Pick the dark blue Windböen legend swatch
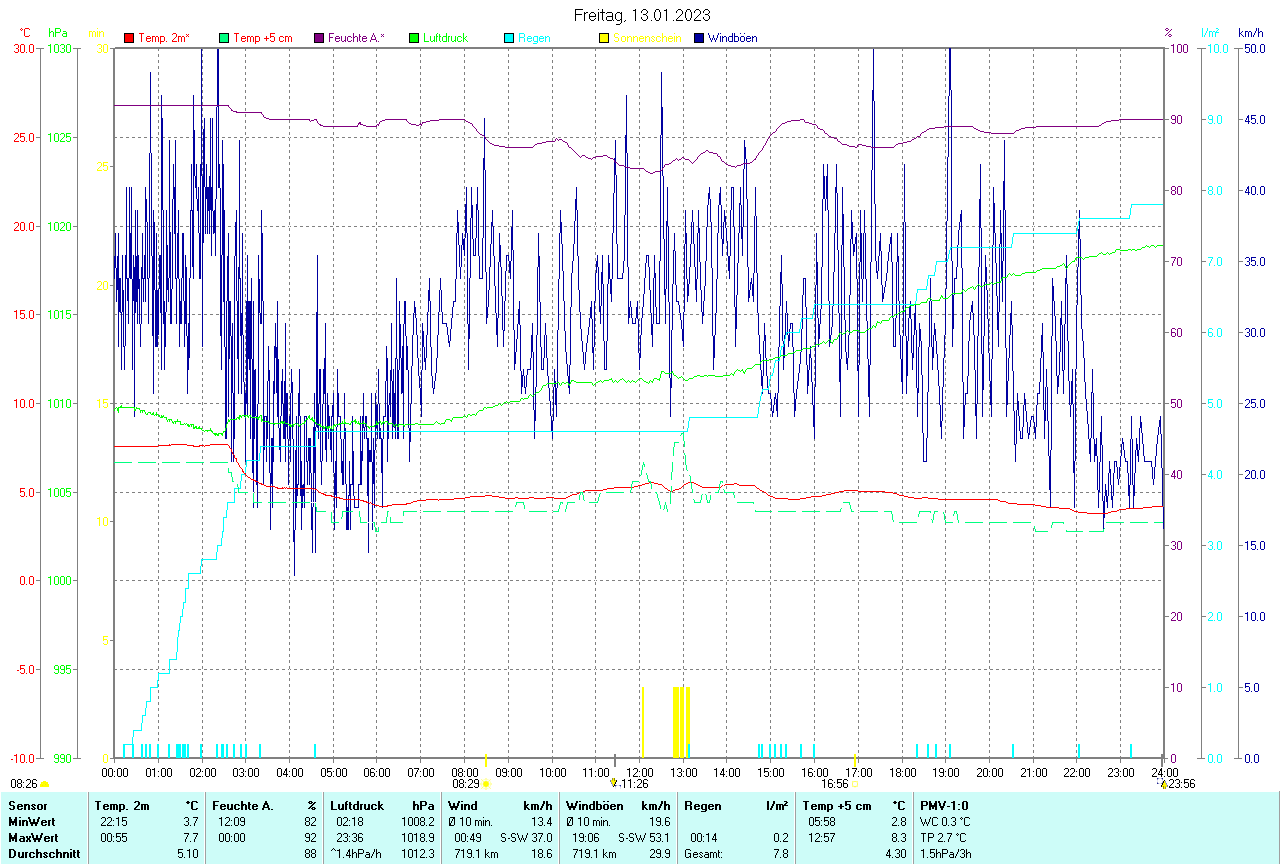 point(699,38)
